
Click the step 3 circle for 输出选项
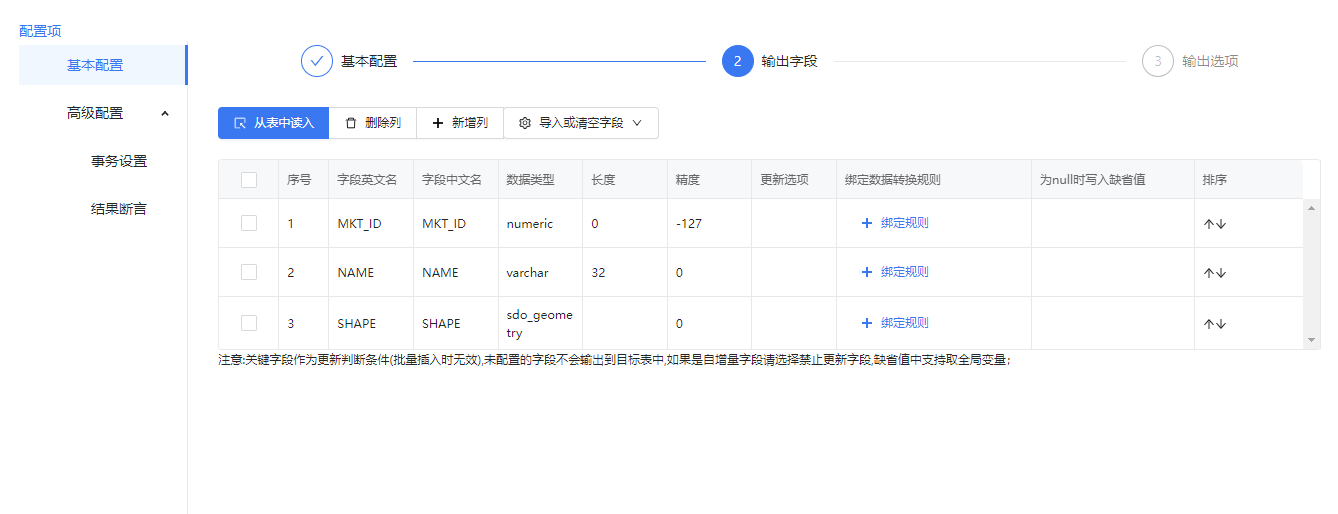1157,61
